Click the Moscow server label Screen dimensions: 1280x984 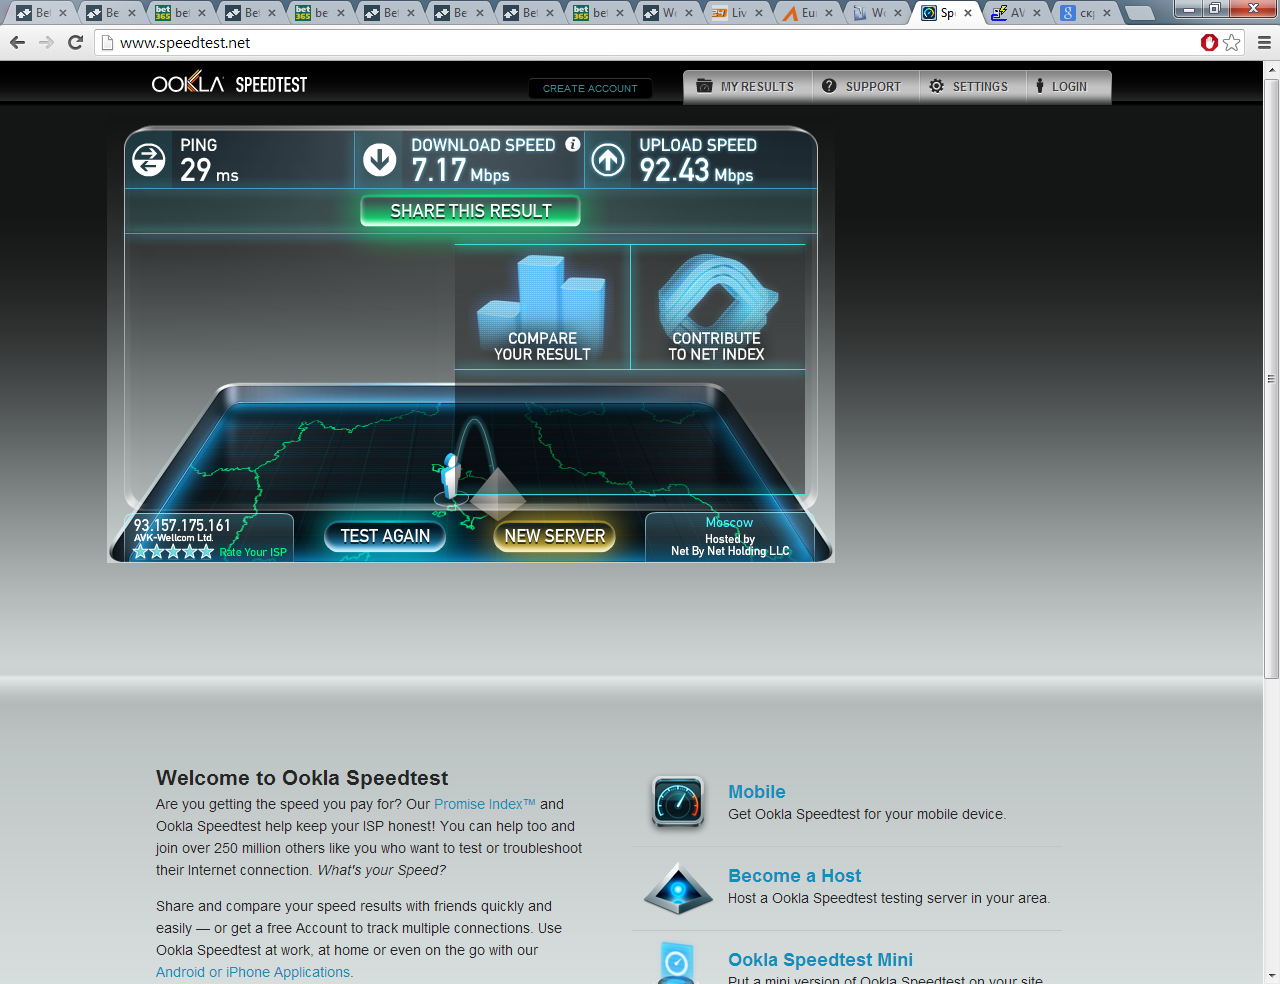pyautogui.click(x=729, y=523)
